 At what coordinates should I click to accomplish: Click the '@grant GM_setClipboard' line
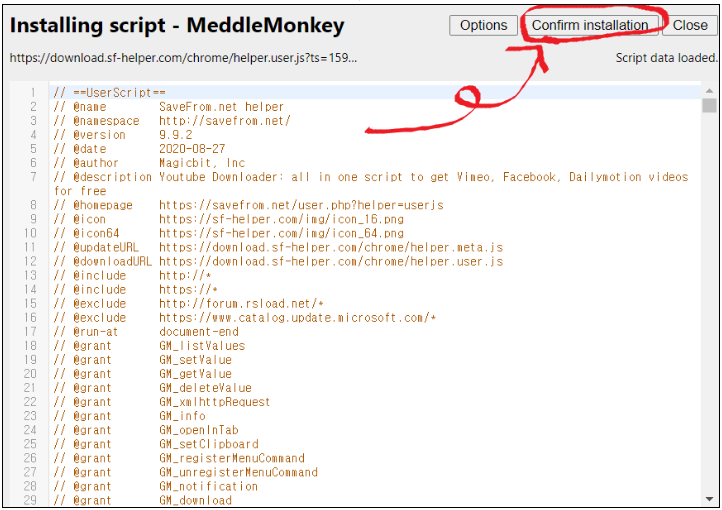[x=156, y=444]
